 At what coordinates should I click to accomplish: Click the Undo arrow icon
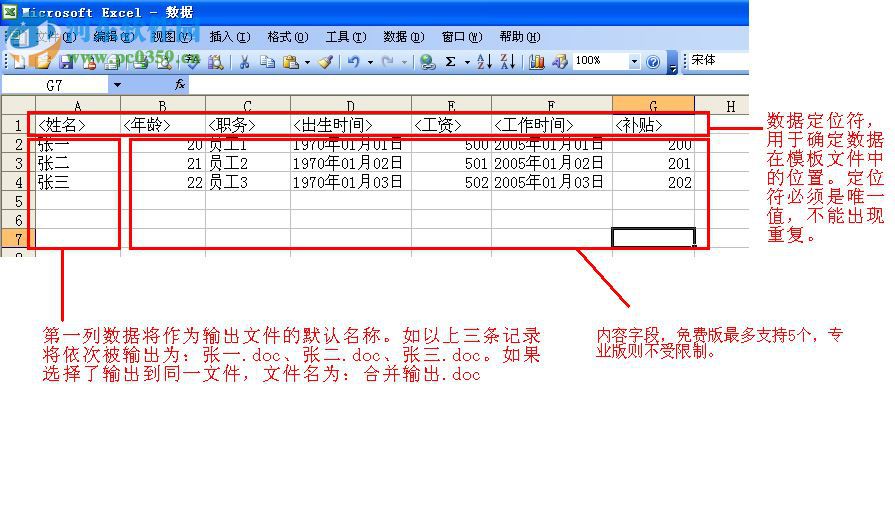tap(354, 61)
